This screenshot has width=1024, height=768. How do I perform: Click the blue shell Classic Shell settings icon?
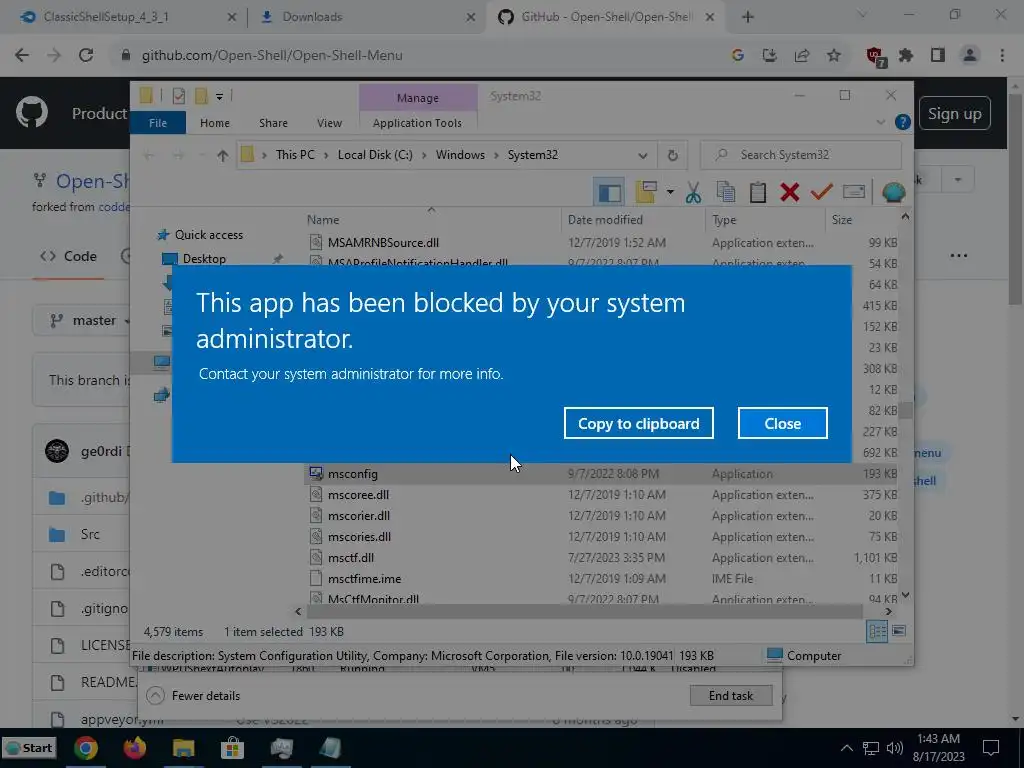[x=893, y=192]
